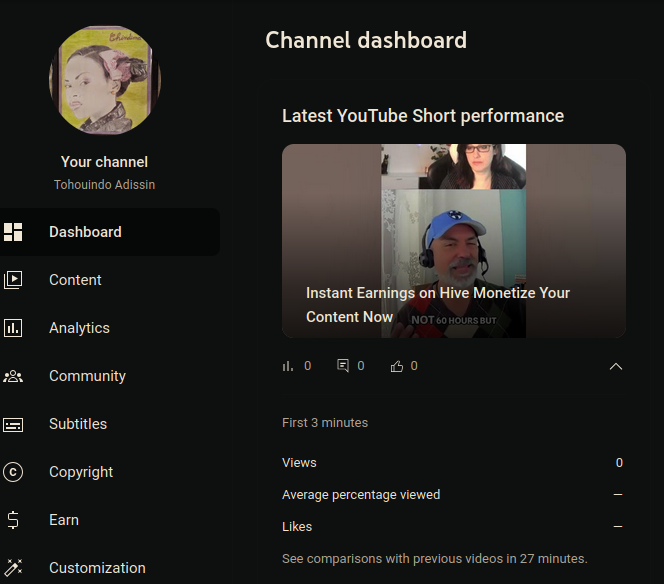The width and height of the screenshot is (664, 584).
Task: Click the Earn dollar sign icon
Action: [13, 520]
